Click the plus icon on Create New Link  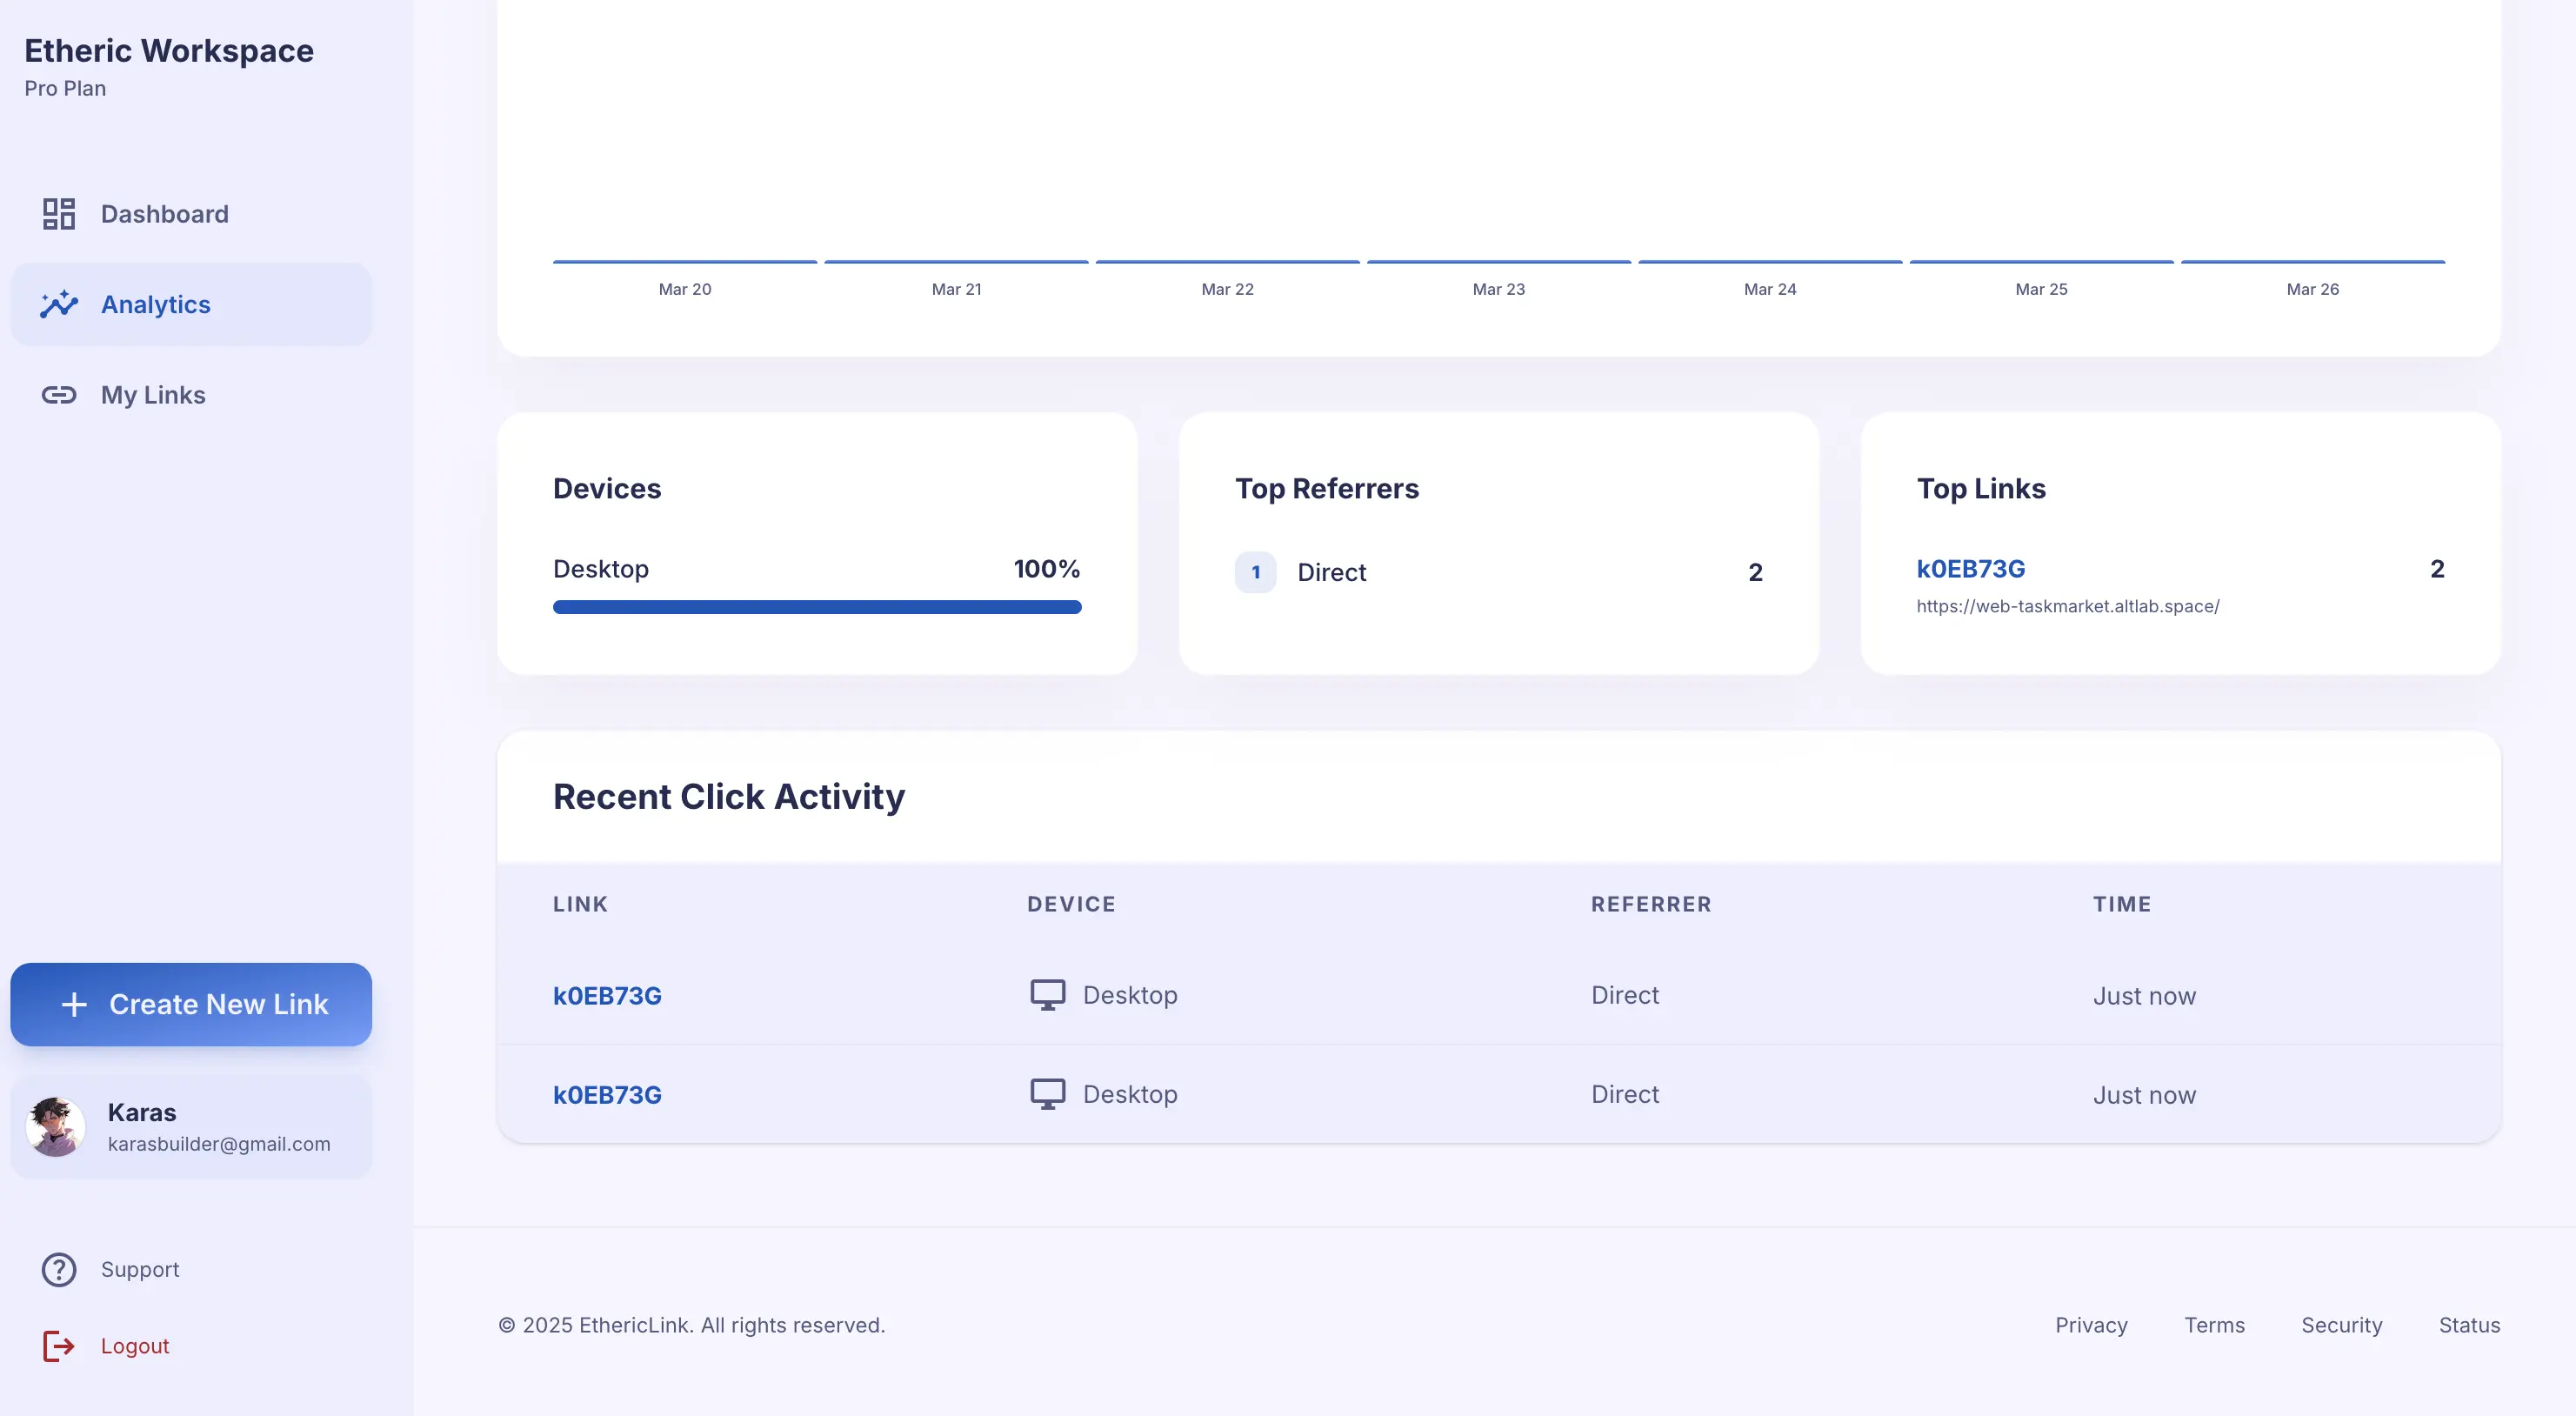pos(74,1004)
